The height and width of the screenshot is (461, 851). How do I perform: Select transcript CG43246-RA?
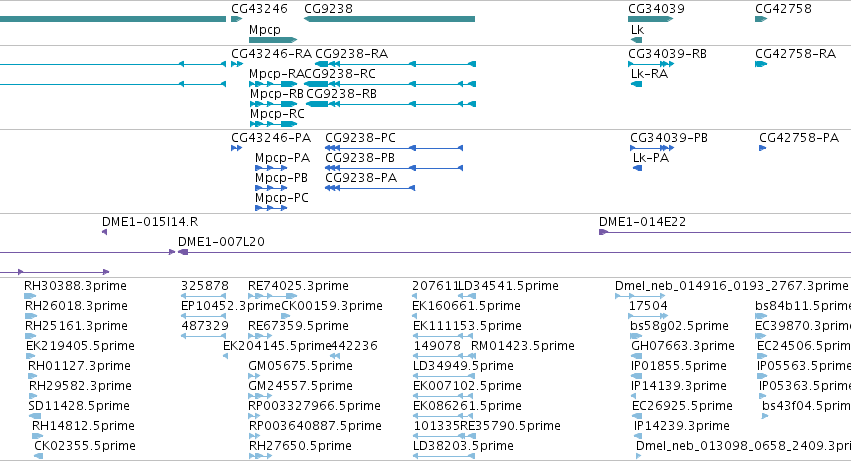click(x=271, y=54)
